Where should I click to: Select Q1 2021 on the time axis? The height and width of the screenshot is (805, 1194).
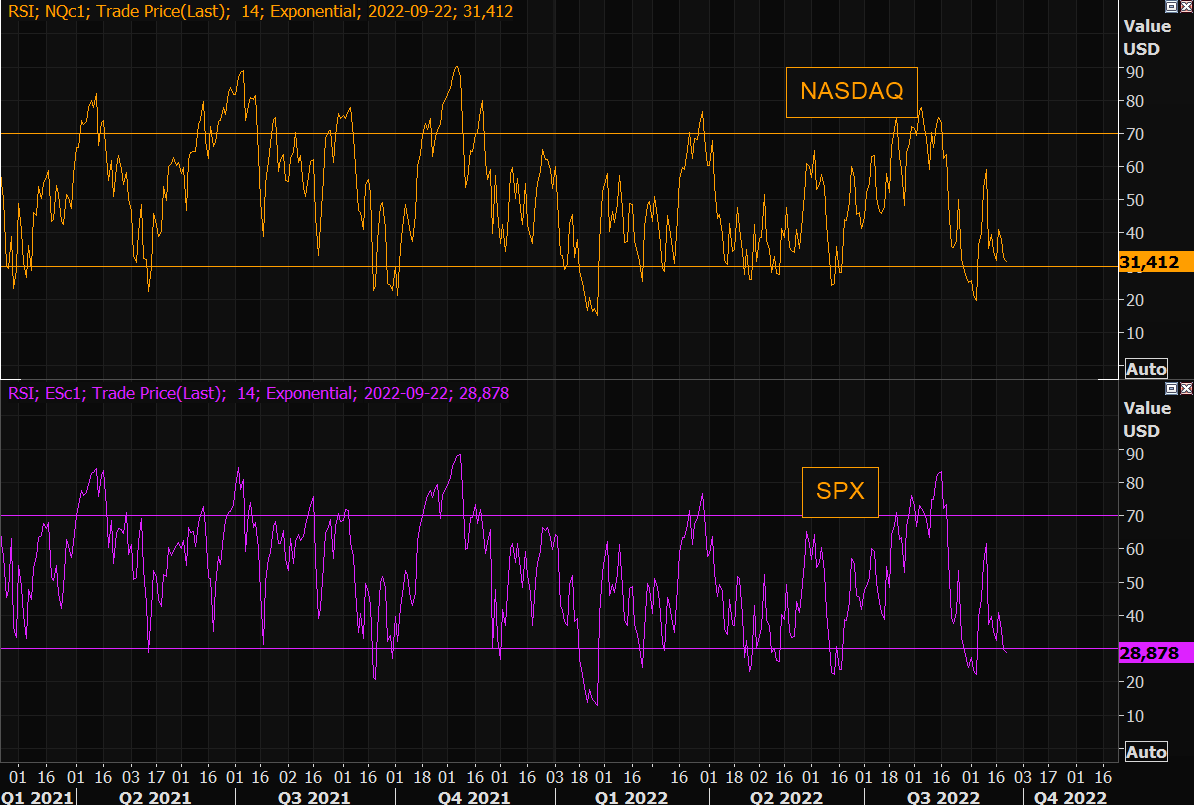(x=37, y=797)
